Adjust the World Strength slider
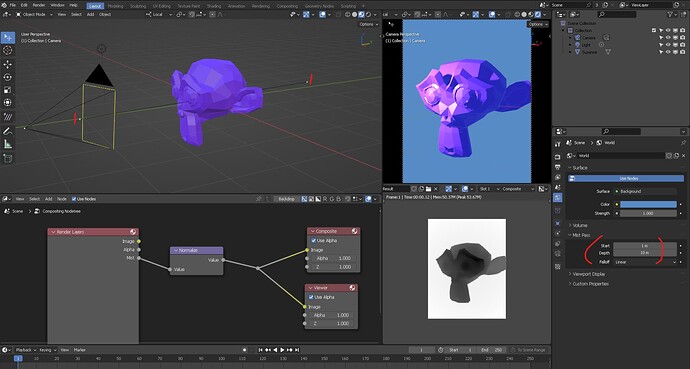The image size is (690, 369). (648, 213)
